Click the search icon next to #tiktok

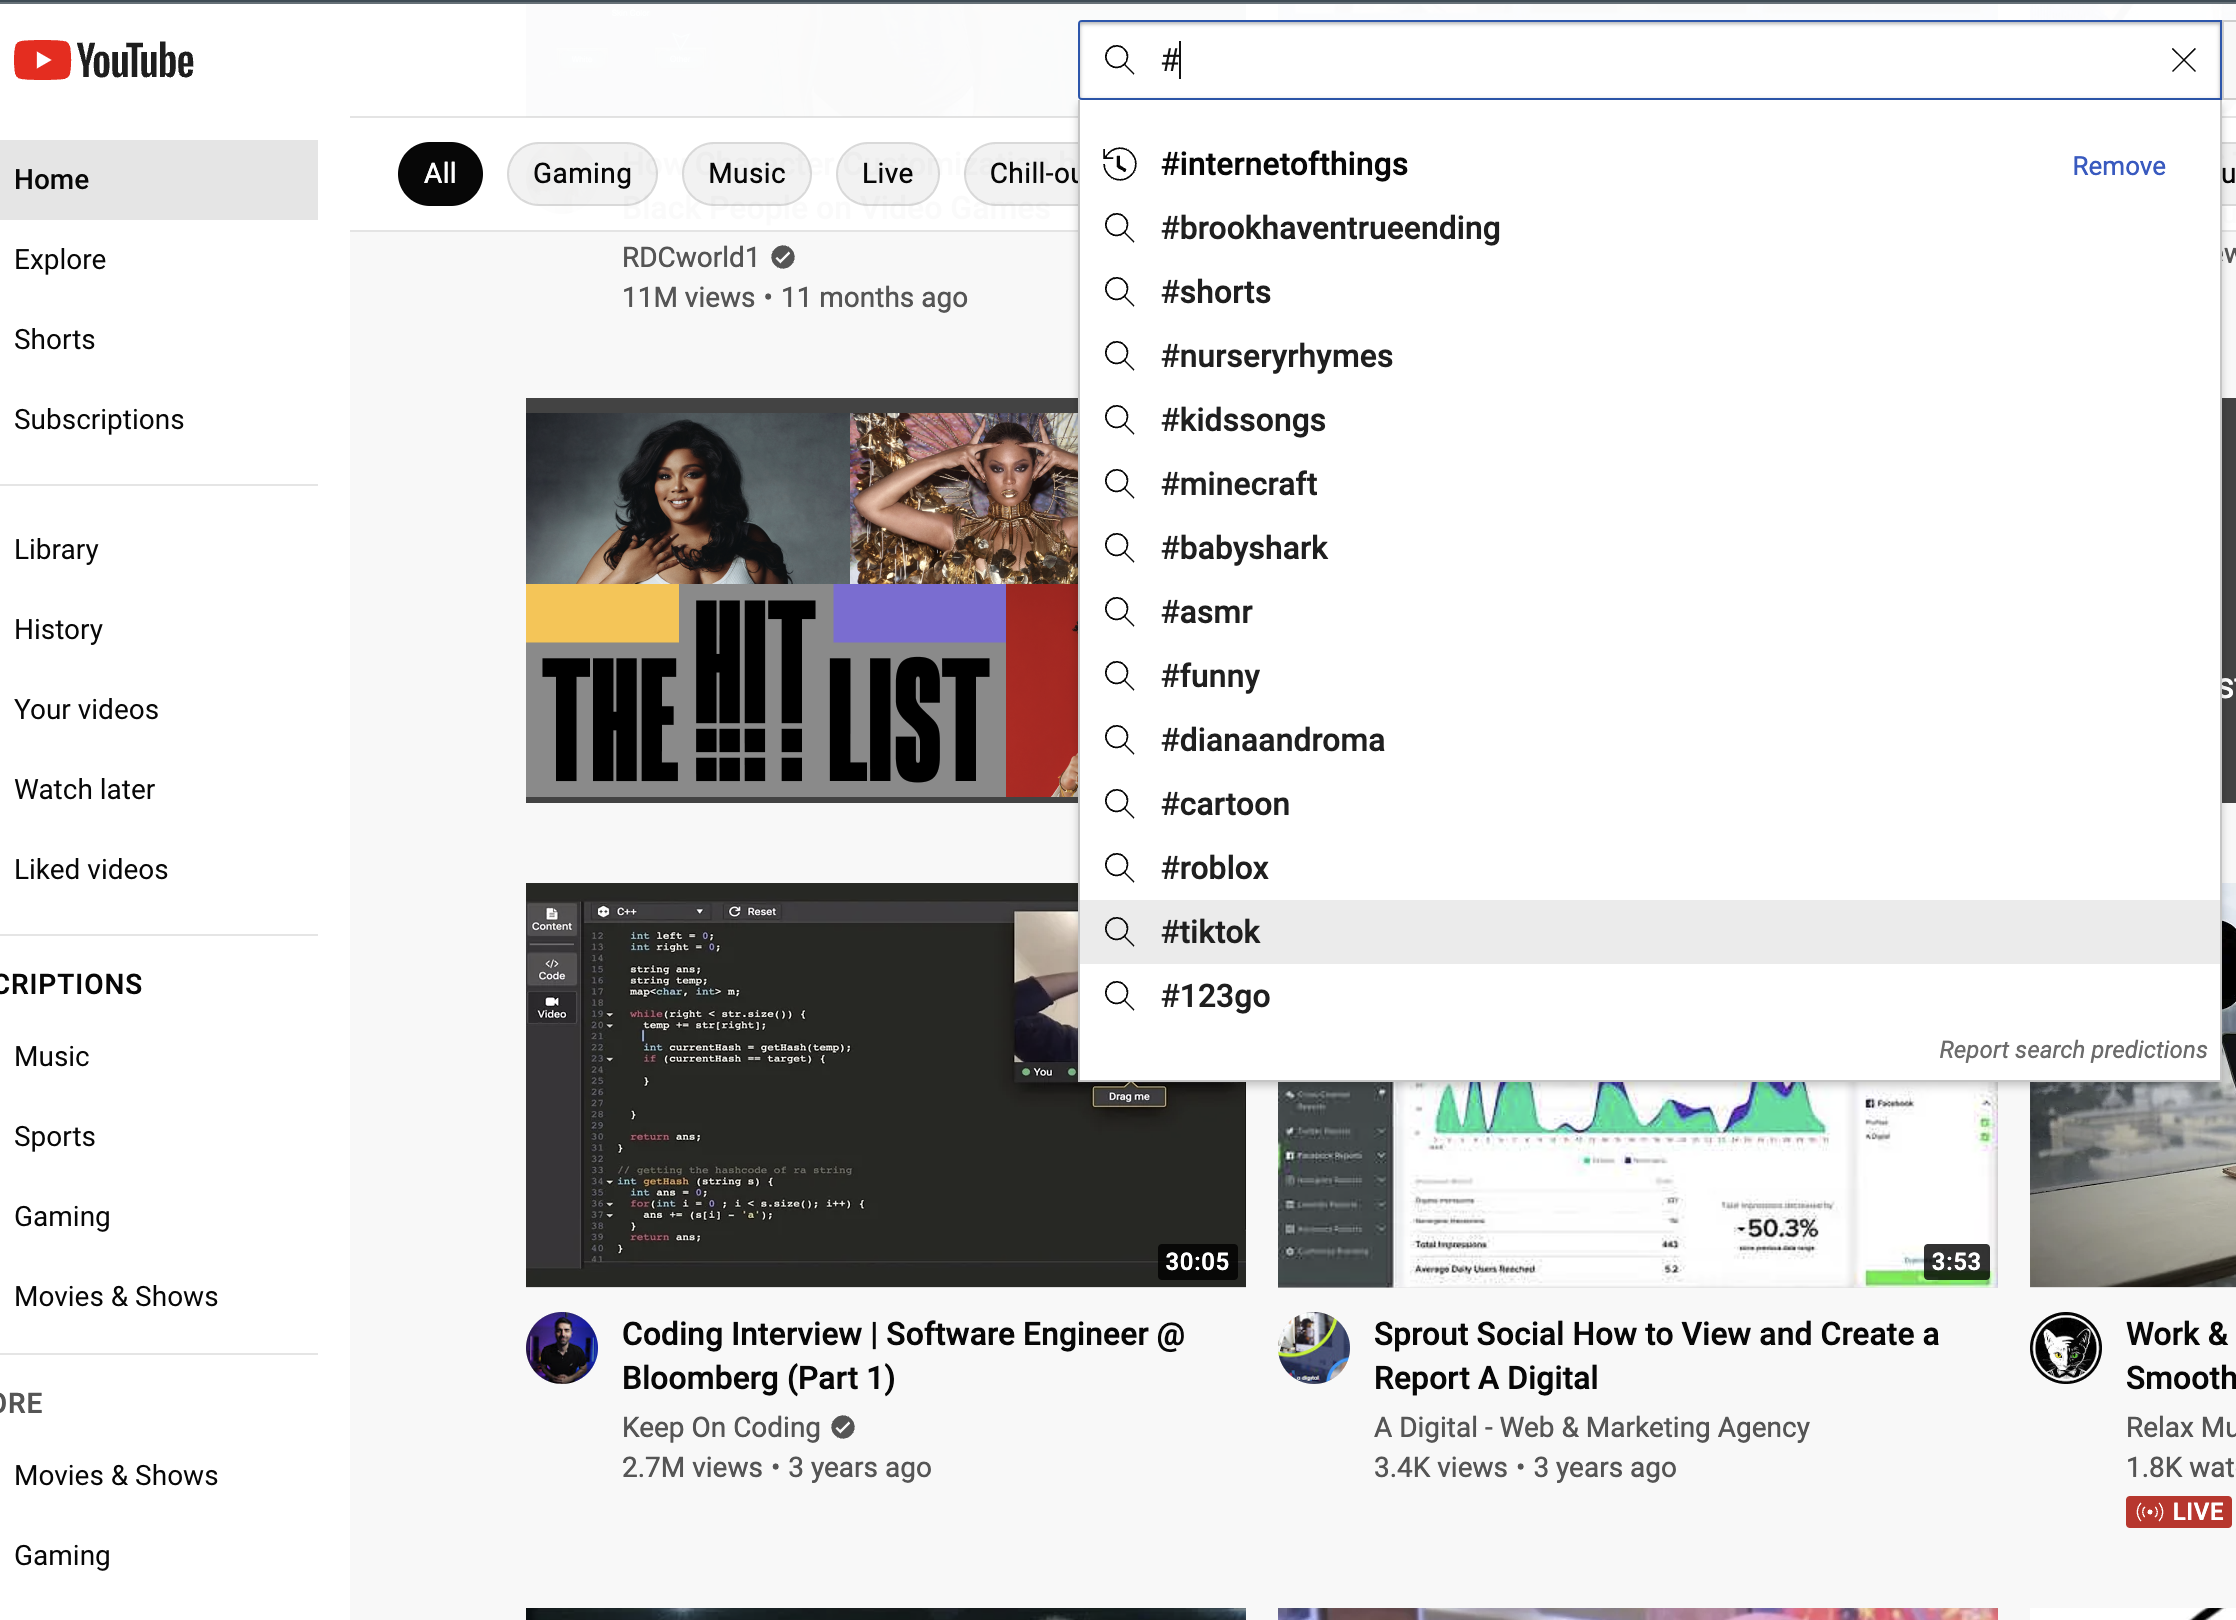click(x=1120, y=932)
